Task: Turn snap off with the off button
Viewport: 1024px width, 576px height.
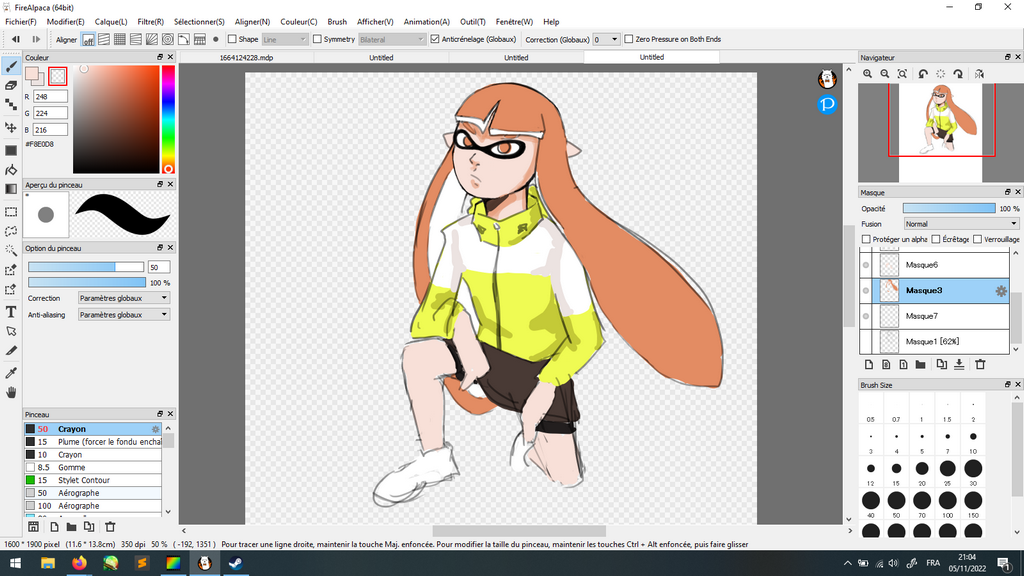Action: [88, 39]
